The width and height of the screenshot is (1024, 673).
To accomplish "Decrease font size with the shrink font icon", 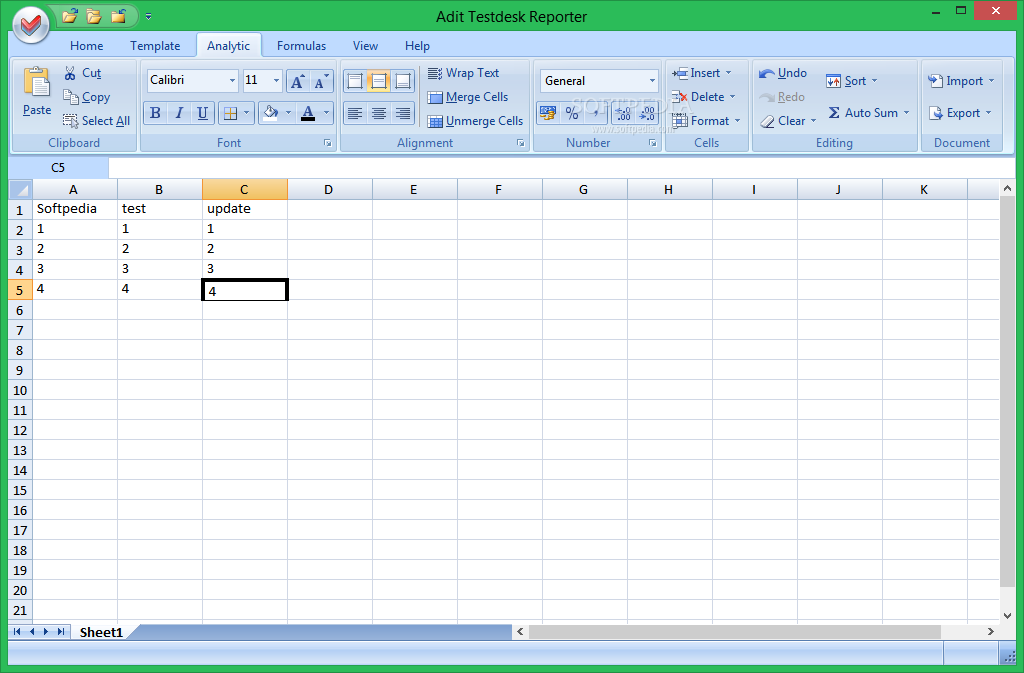I will (321, 81).
